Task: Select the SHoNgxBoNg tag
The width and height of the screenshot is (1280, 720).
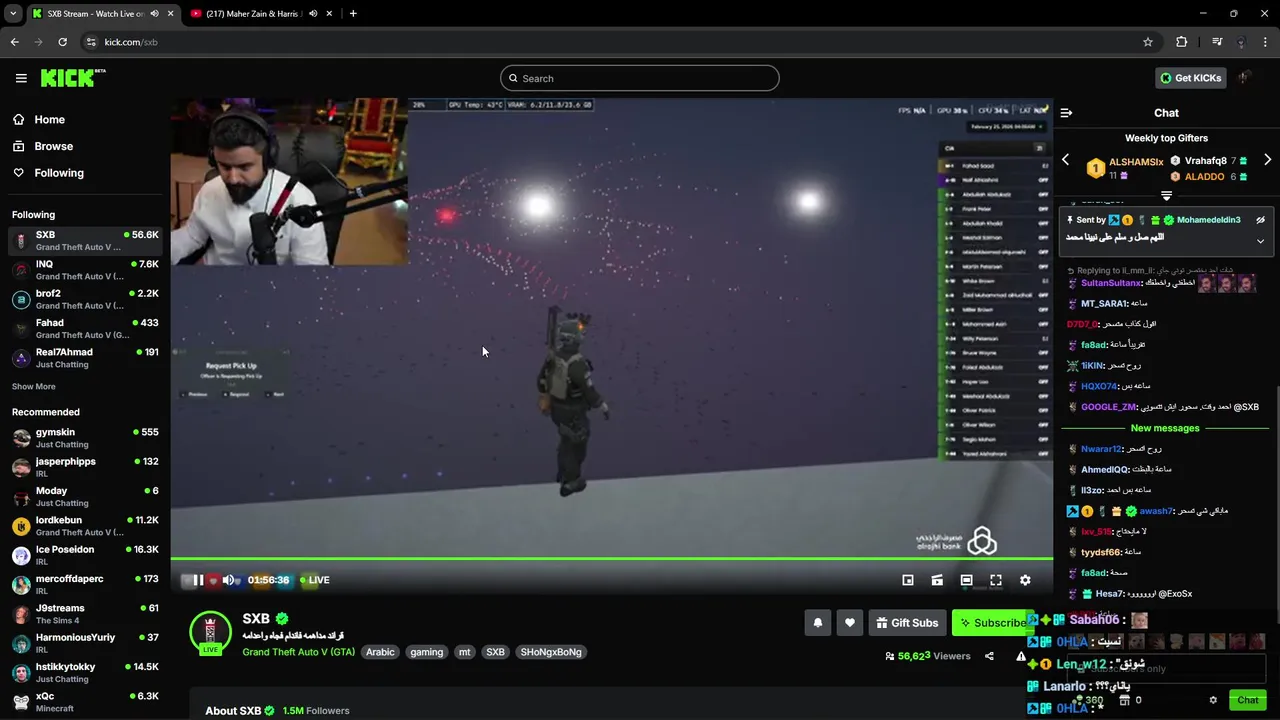Action: (x=551, y=652)
